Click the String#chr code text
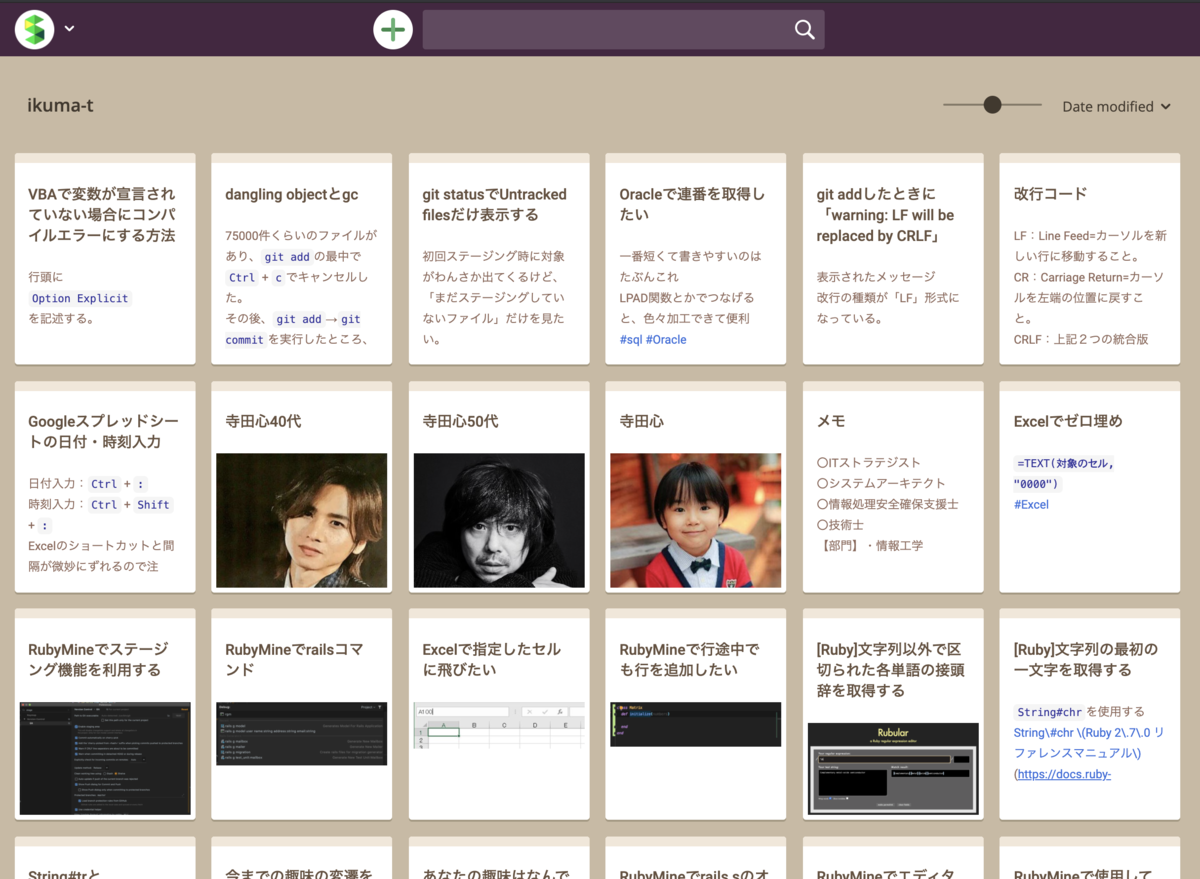Viewport: 1200px width, 879px height. (x=1049, y=712)
